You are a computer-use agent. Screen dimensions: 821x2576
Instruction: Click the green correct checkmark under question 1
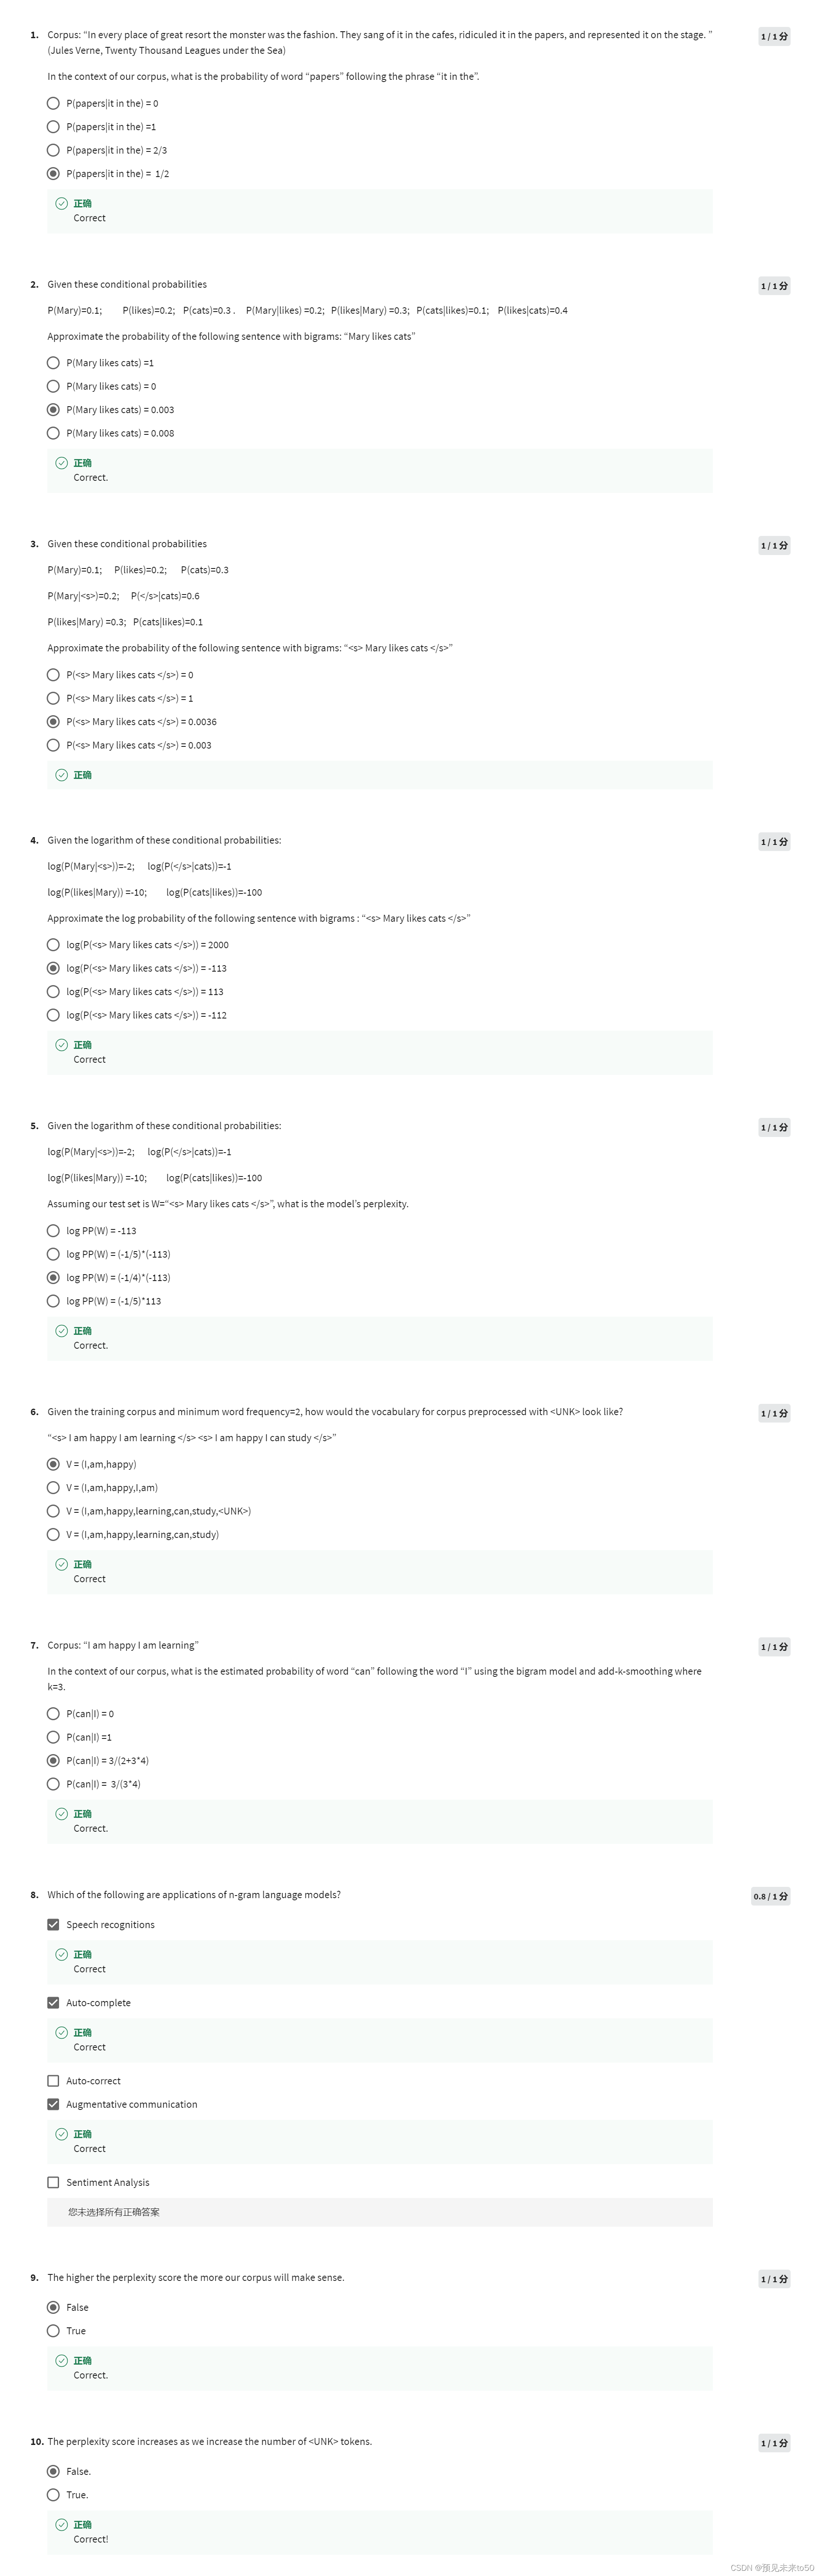click(61, 203)
